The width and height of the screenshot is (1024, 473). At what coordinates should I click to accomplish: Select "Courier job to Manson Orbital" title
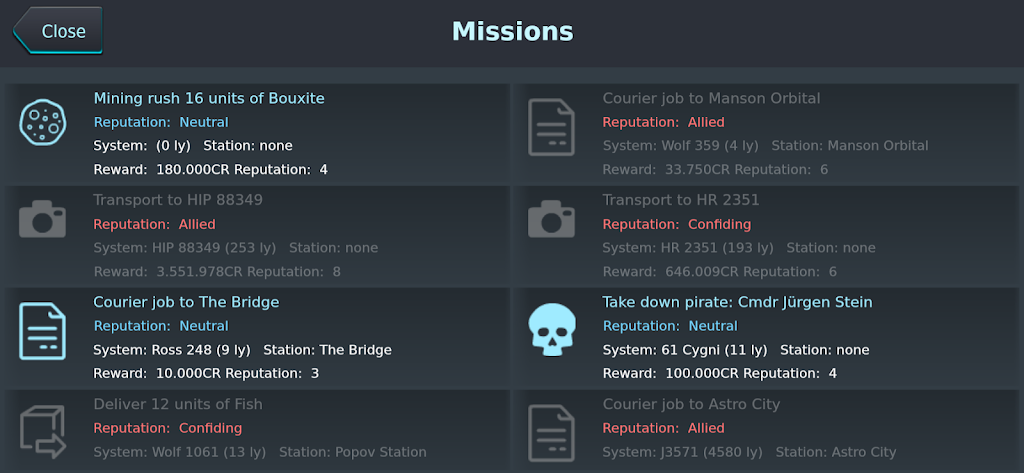[x=711, y=98]
